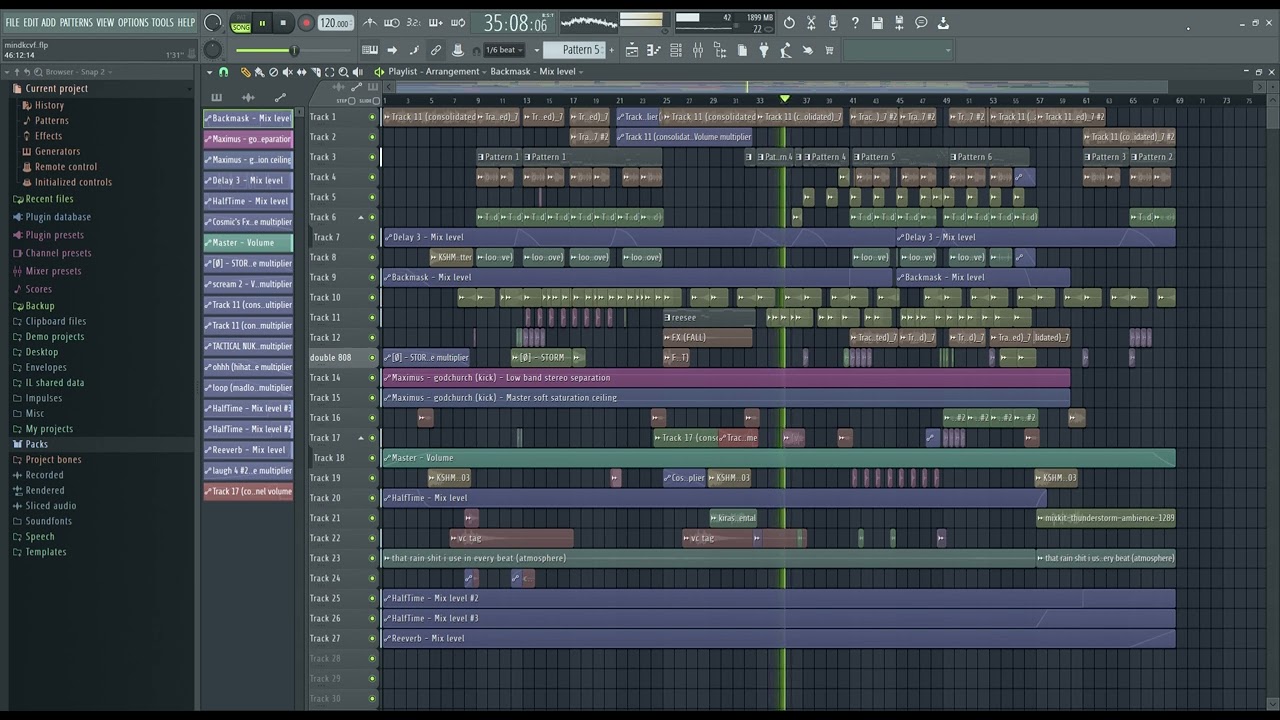
Task: Select 'Track 17 (co..nel volume' picker item
Action: coord(248,492)
